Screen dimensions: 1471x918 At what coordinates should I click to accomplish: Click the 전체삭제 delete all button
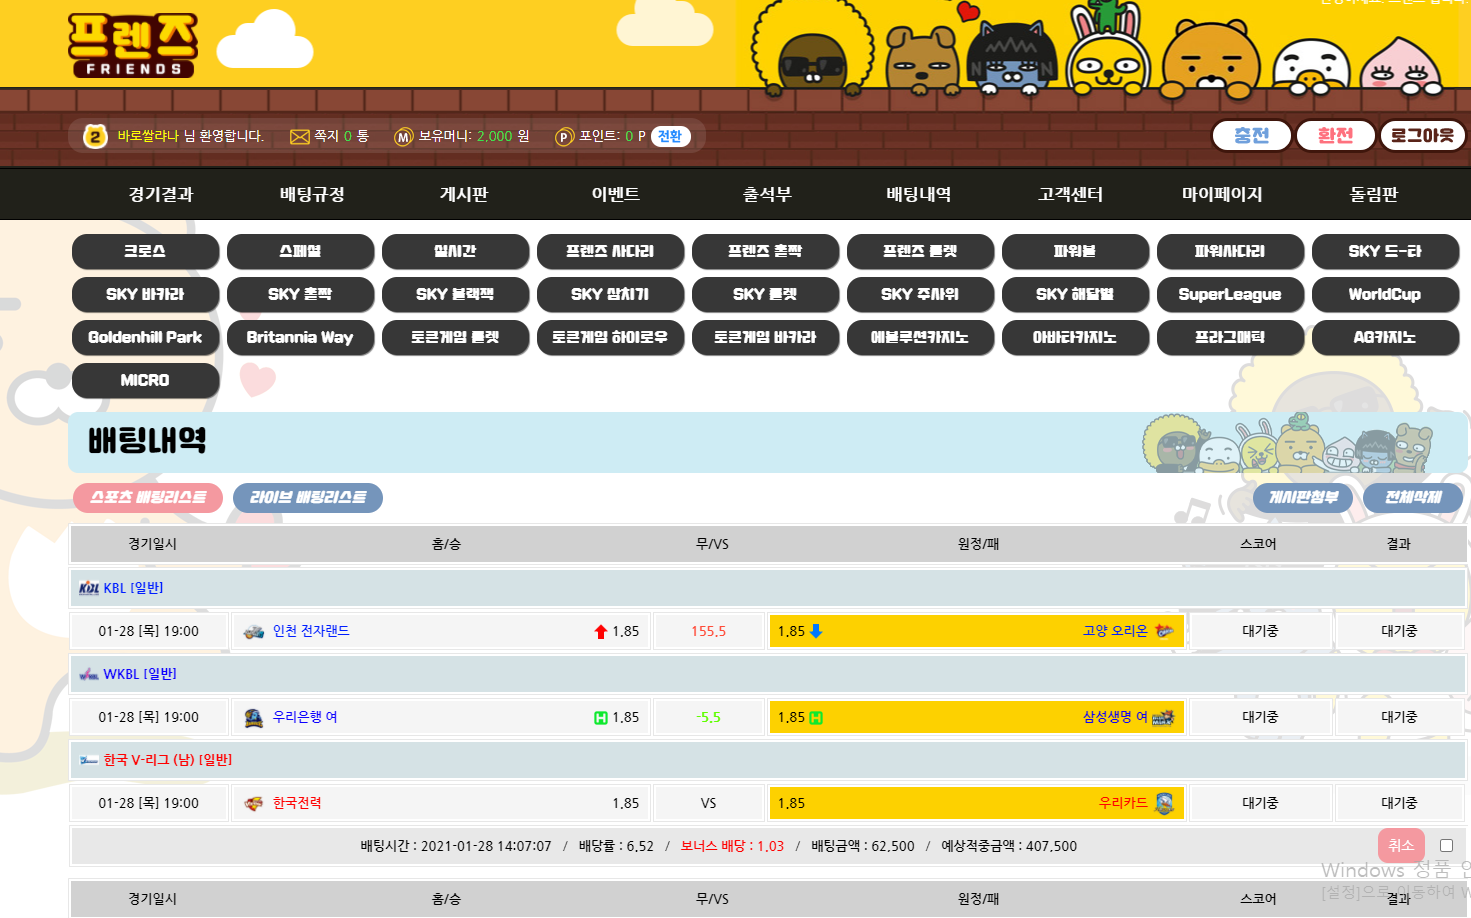click(1412, 497)
